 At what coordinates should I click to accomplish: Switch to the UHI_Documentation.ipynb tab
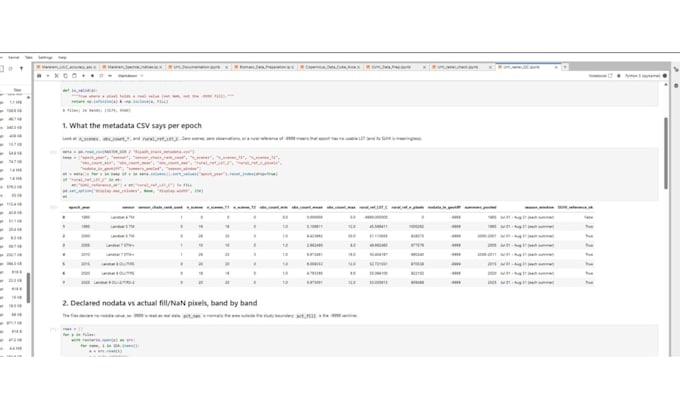click(198, 67)
